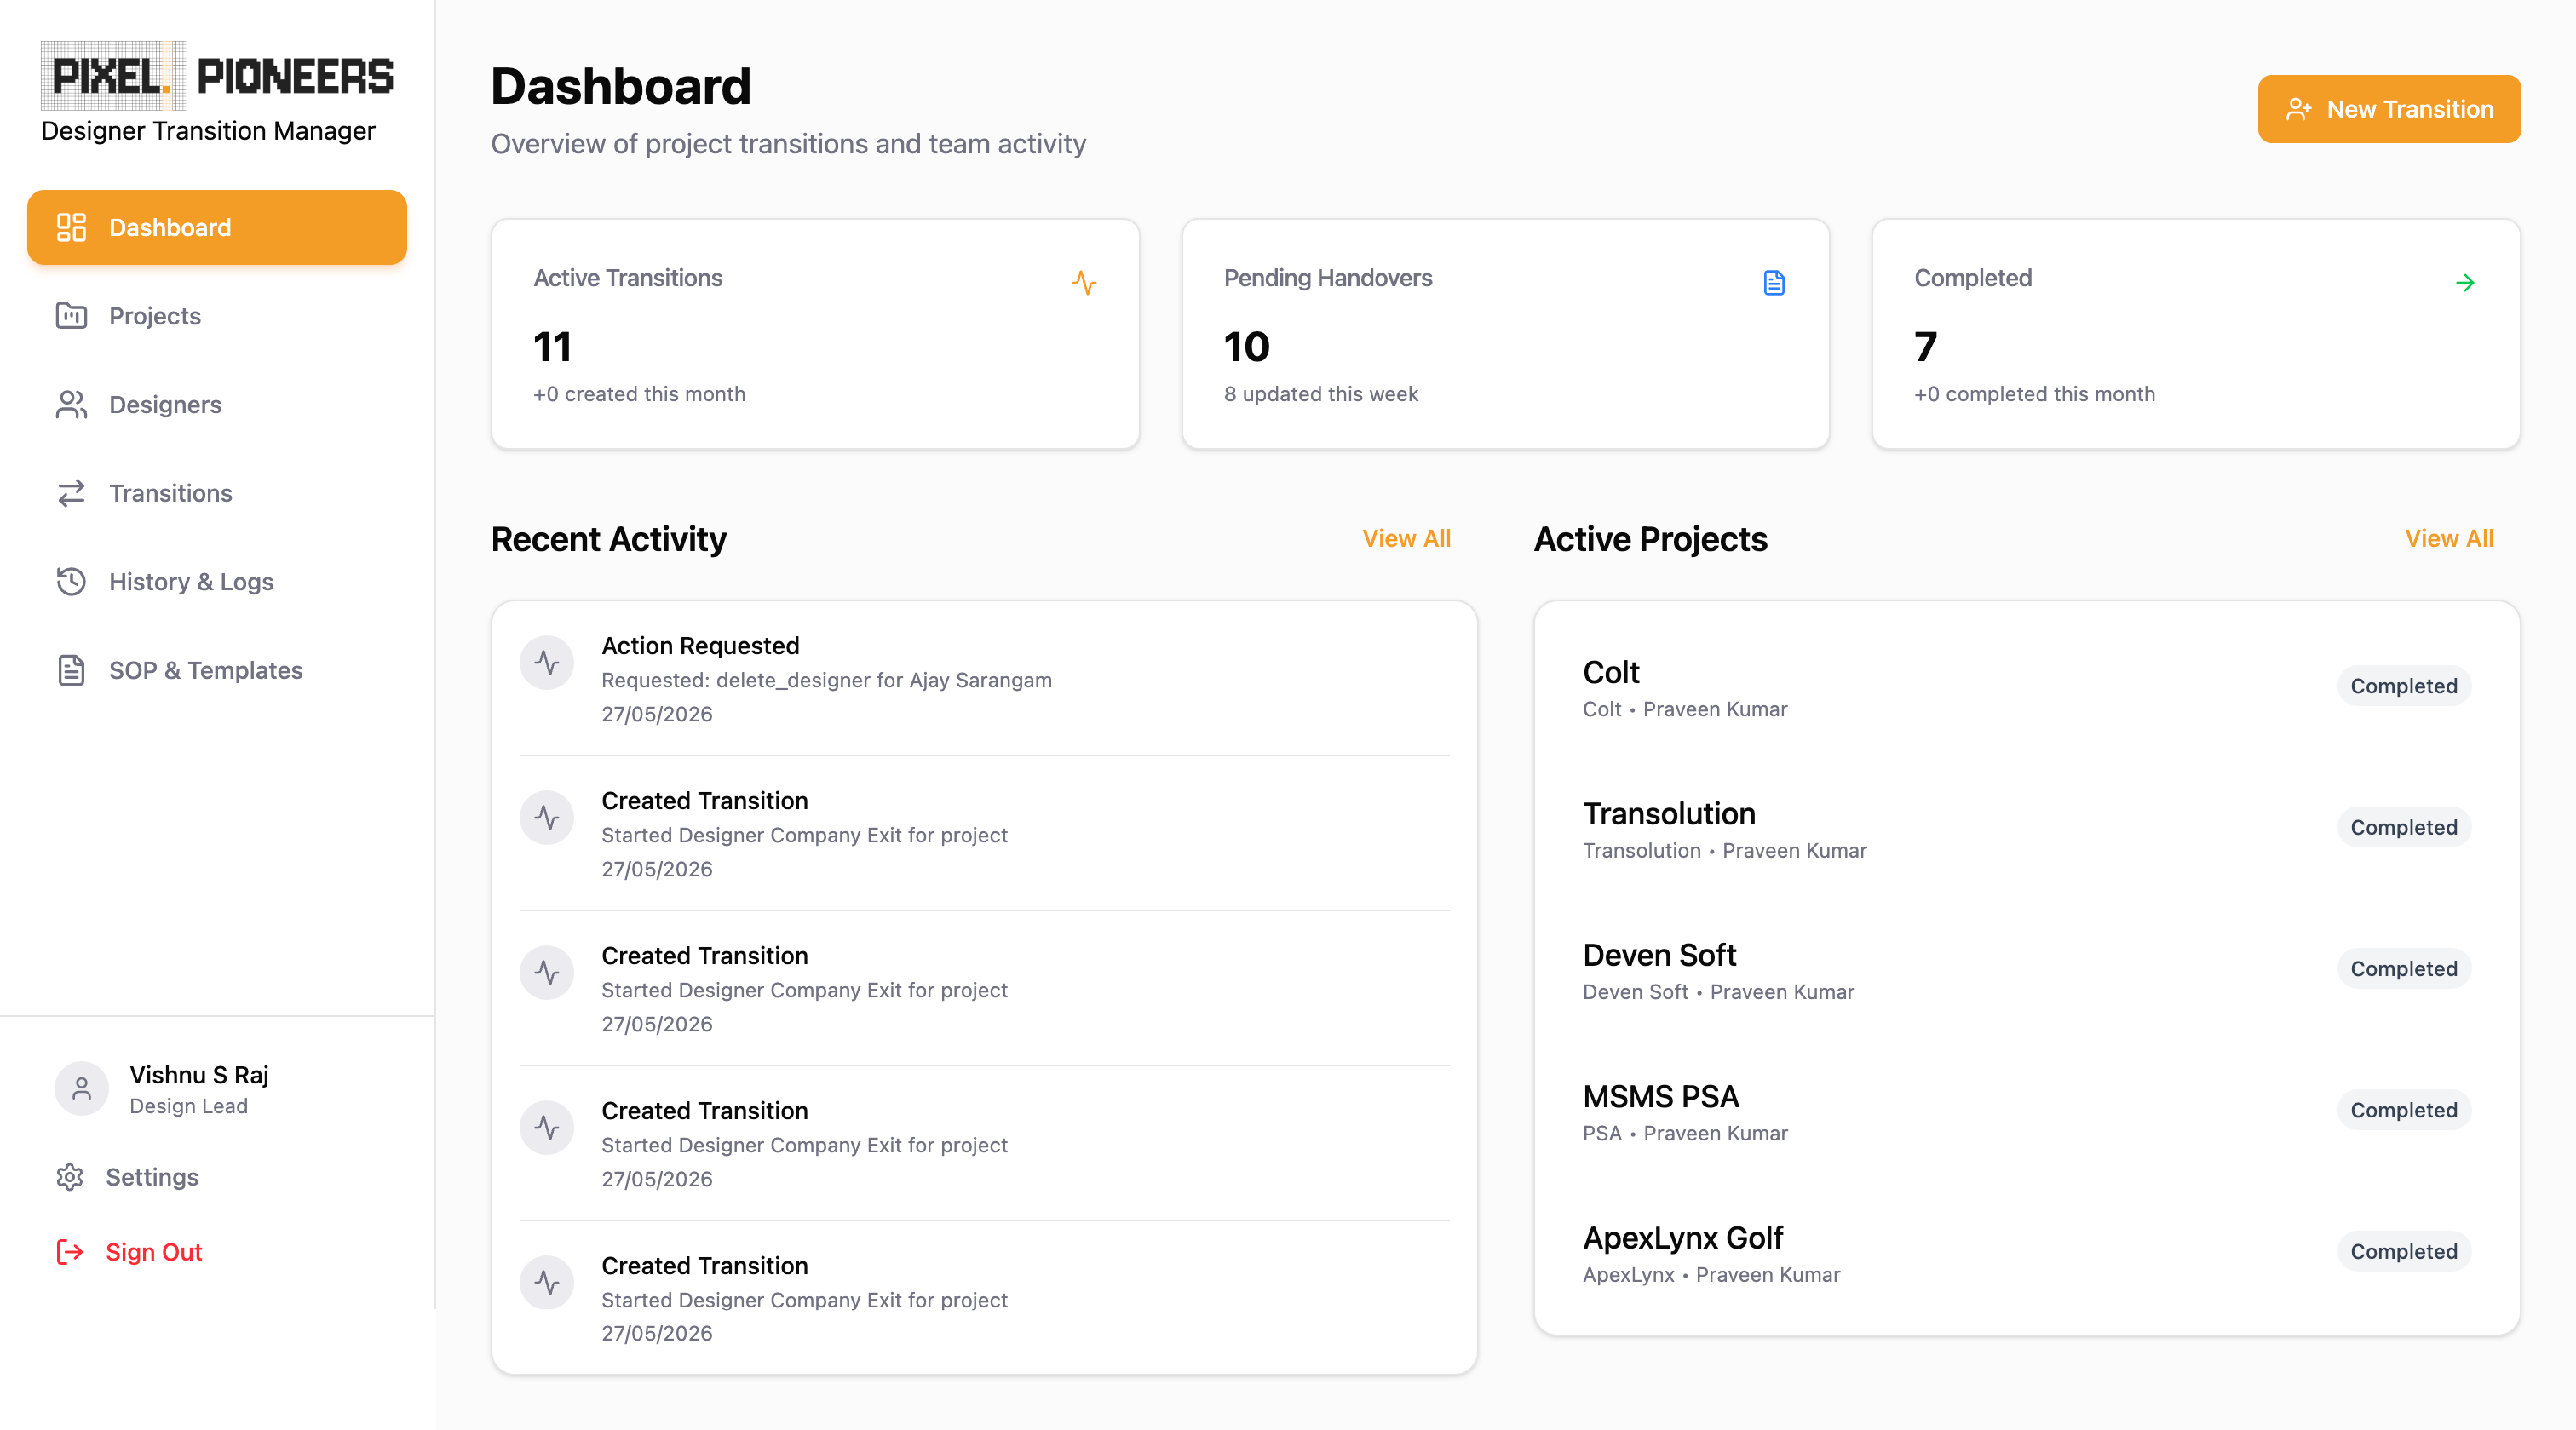
Task: Click the History & Logs clock icon
Action: tap(71, 581)
